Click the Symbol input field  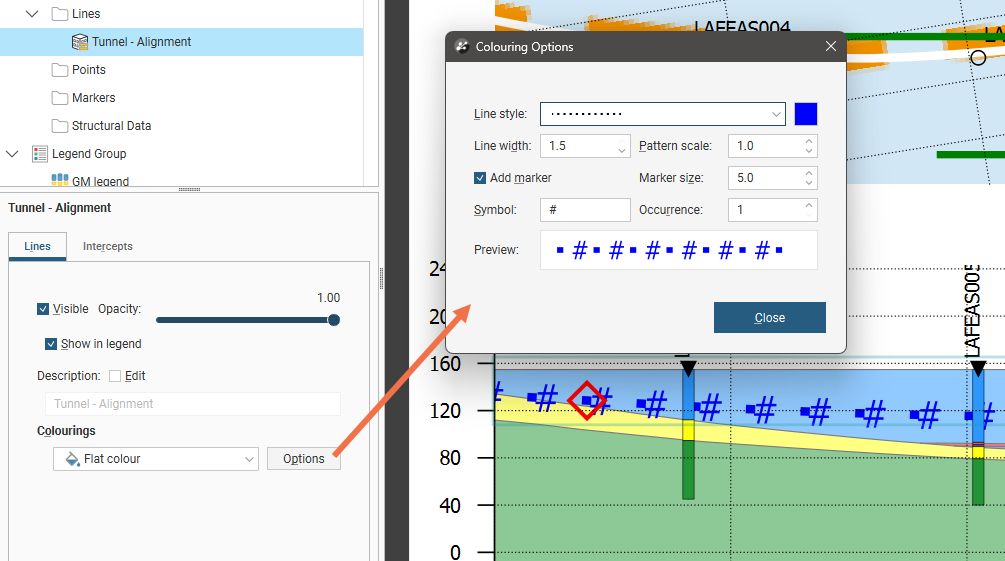[585, 210]
